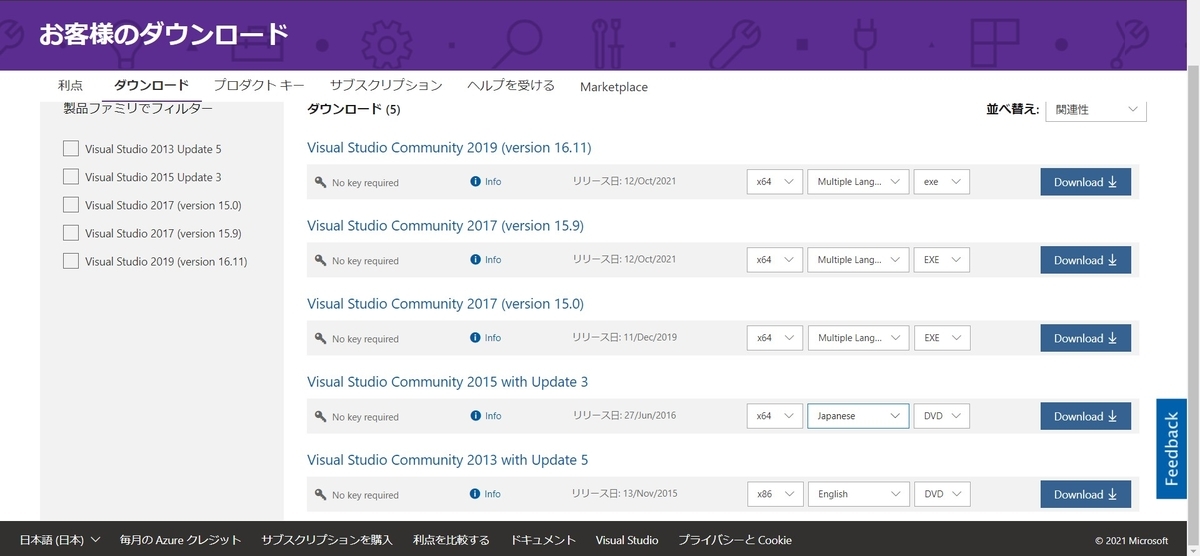
Task: Open the Visual Studio Community 2019 (version 16.11) title link
Action: pyautogui.click(x=449, y=148)
